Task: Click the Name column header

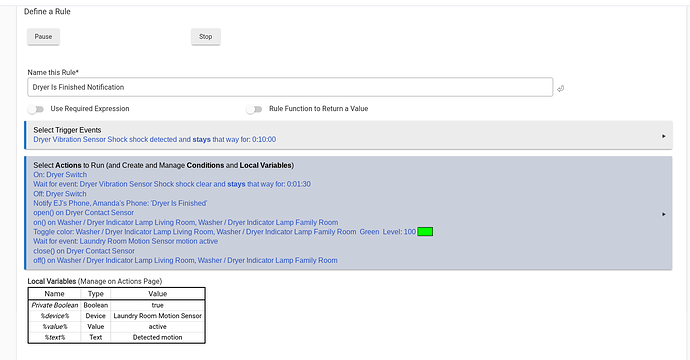Action: point(55,294)
